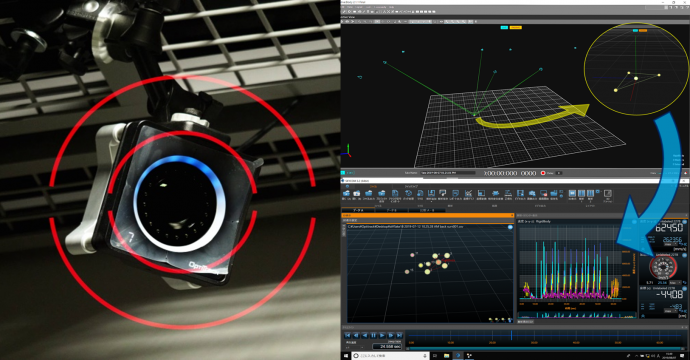690x360 pixels.
Task: Click the graph chart icon in the ribbon
Action: coord(469,193)
